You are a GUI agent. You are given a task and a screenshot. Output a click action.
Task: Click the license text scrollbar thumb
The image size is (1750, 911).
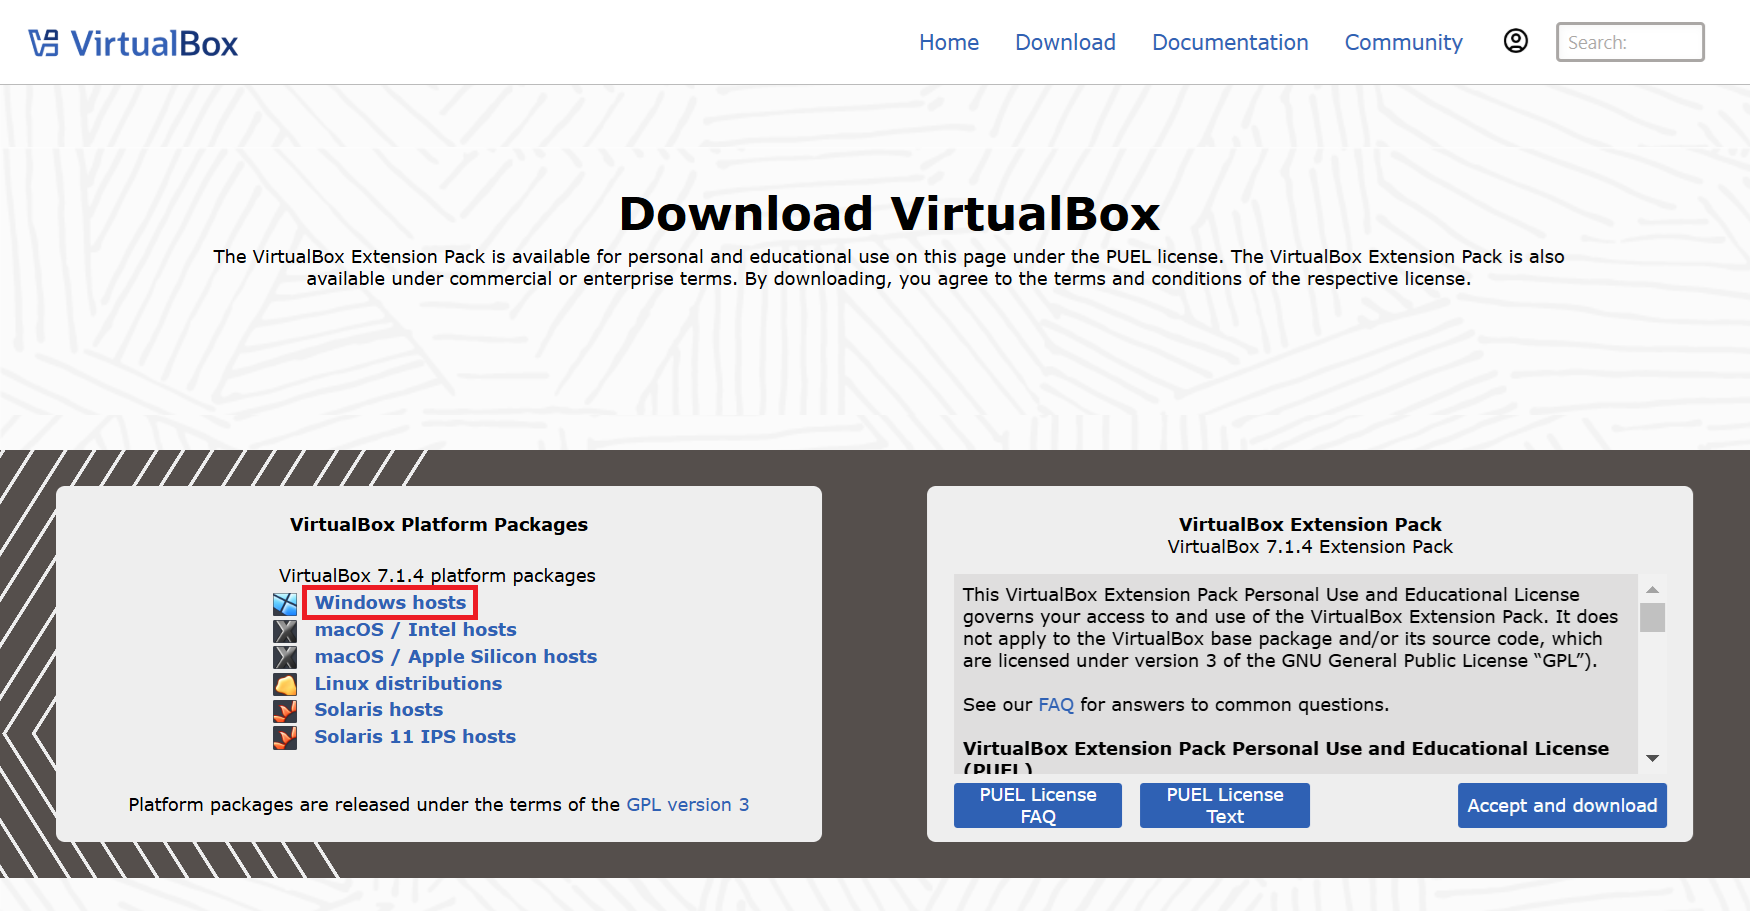1653,617
